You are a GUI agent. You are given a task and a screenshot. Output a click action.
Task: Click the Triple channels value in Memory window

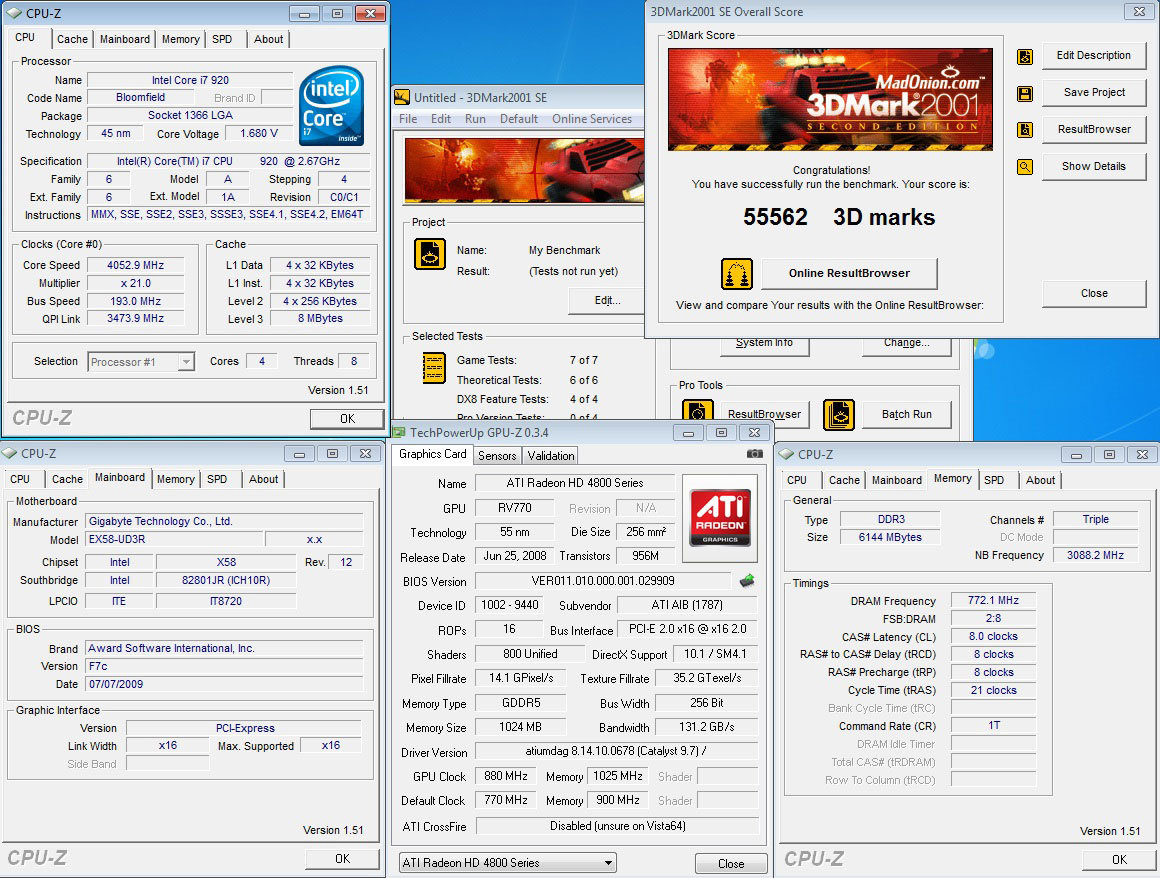tap(1095, 519)
